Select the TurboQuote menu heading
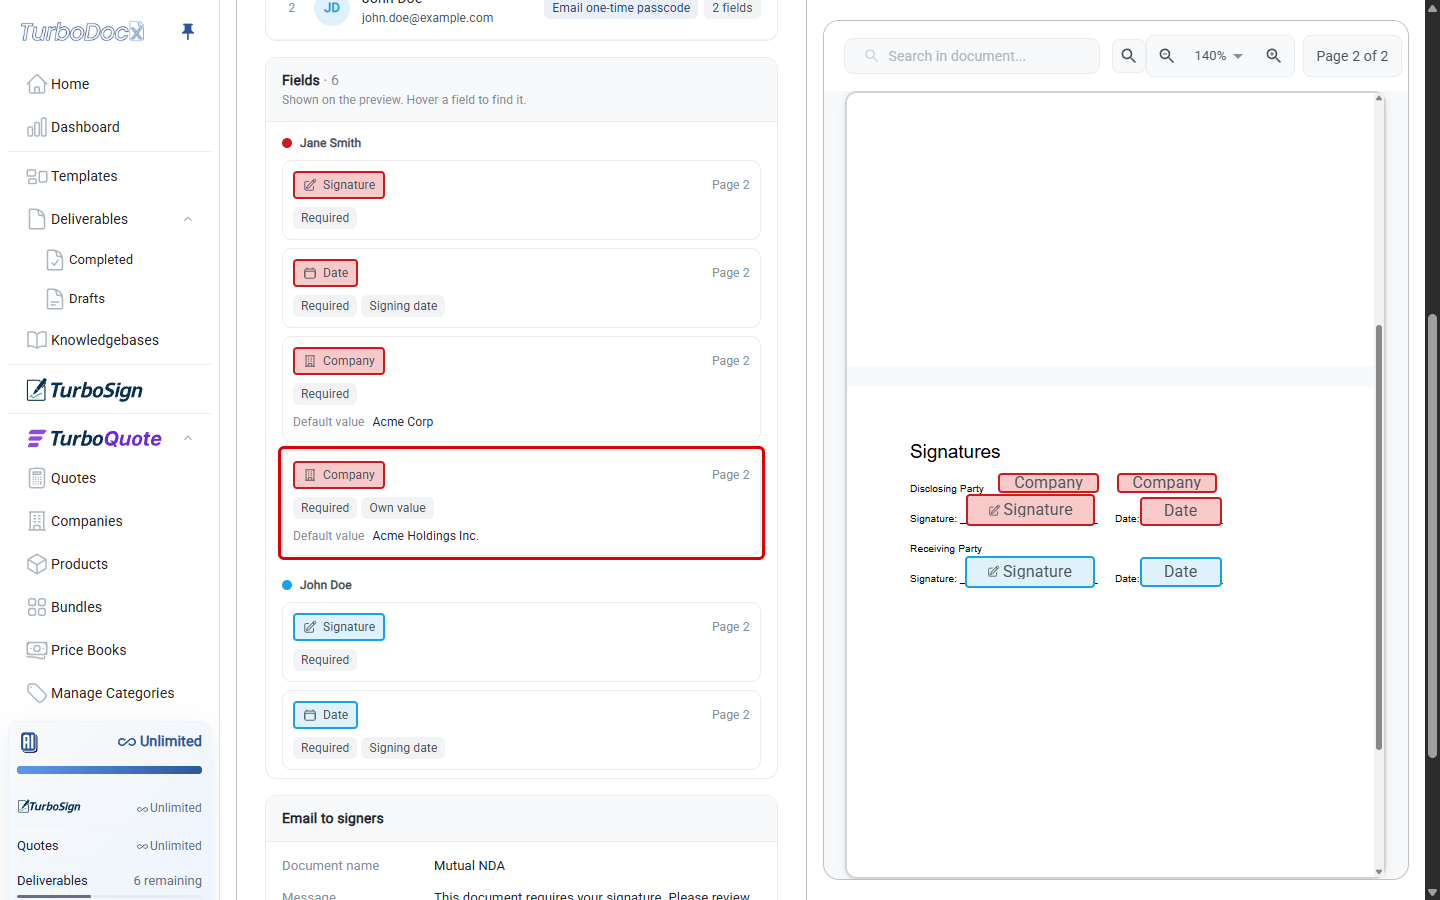 [95, 438]
